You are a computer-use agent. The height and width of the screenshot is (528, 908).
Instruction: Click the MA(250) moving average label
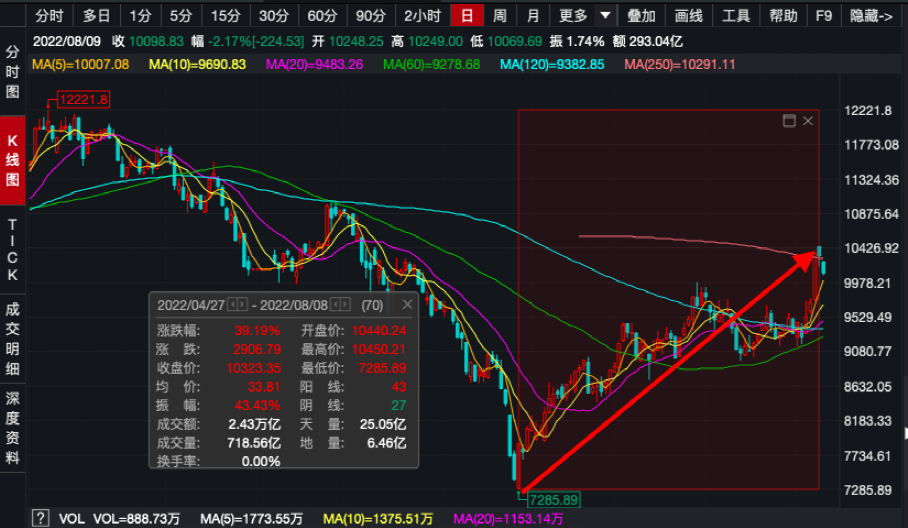click(680, 64)
